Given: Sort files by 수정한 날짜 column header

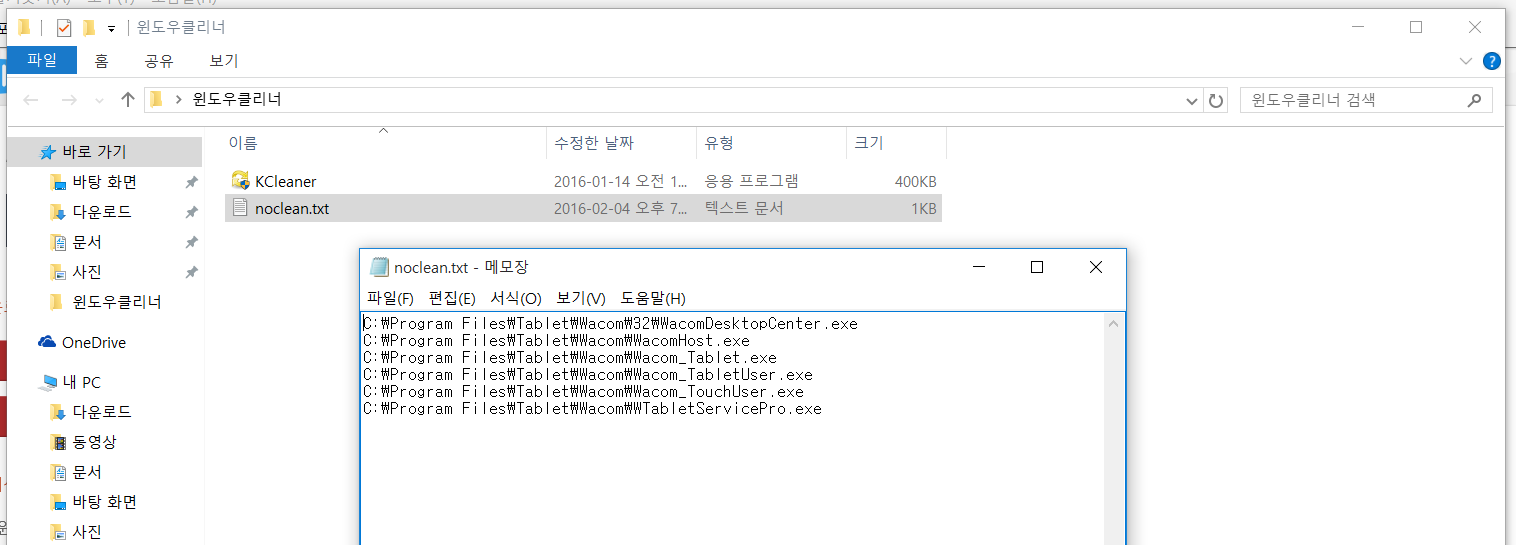Looking at the screenshot, I should coord(594,143).
